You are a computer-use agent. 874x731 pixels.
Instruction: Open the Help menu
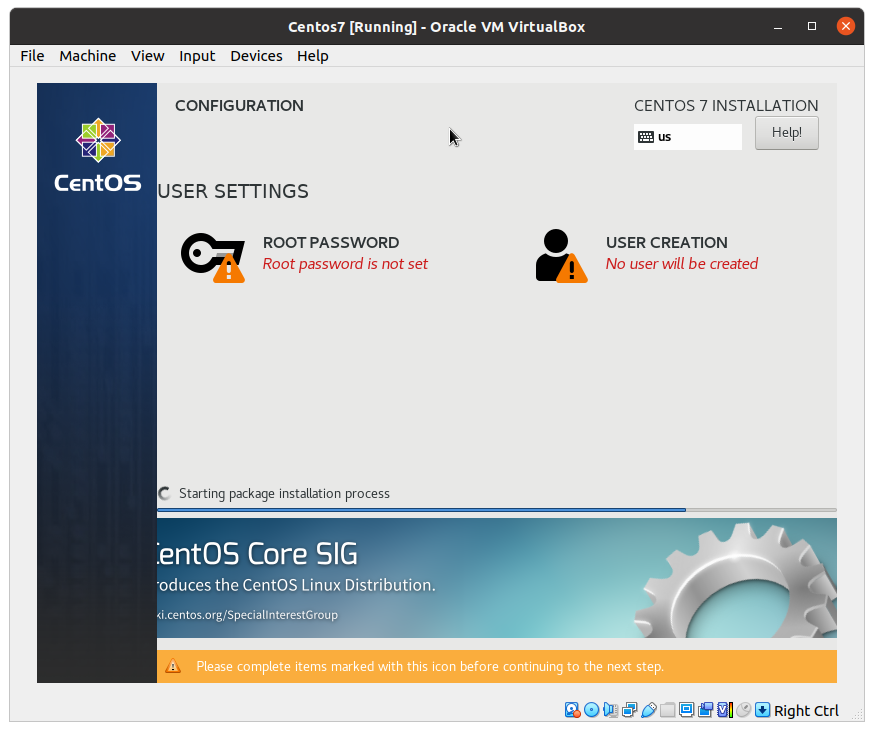313,56
